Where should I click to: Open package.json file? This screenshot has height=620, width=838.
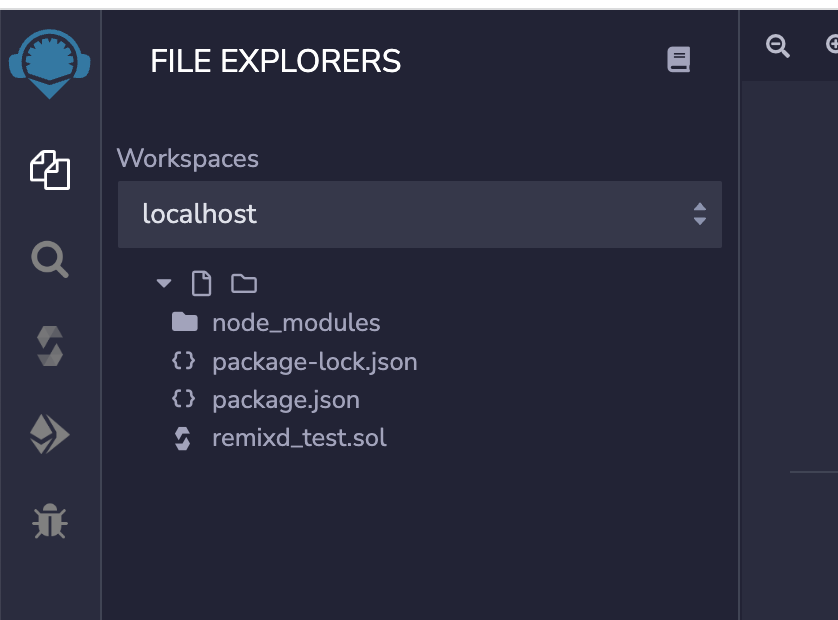tap(286, 400)
